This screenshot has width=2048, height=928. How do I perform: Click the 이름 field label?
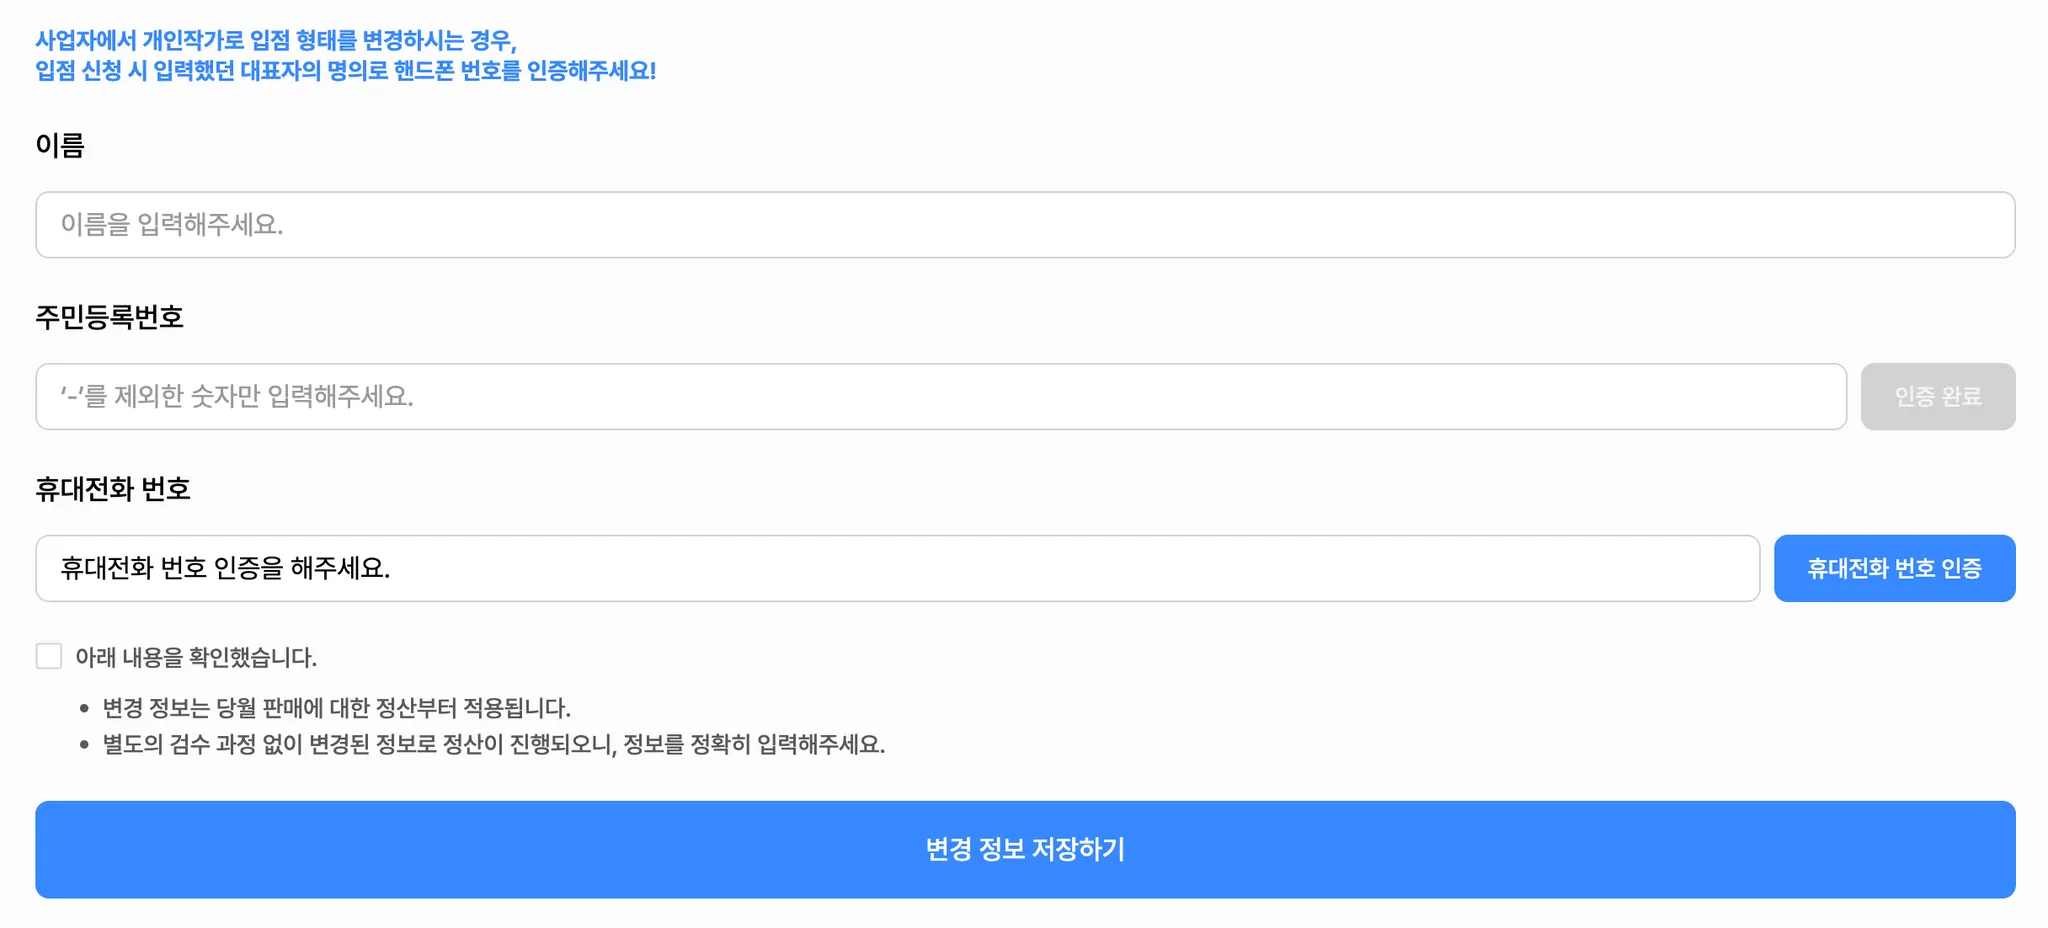click(x=60, y=146)
